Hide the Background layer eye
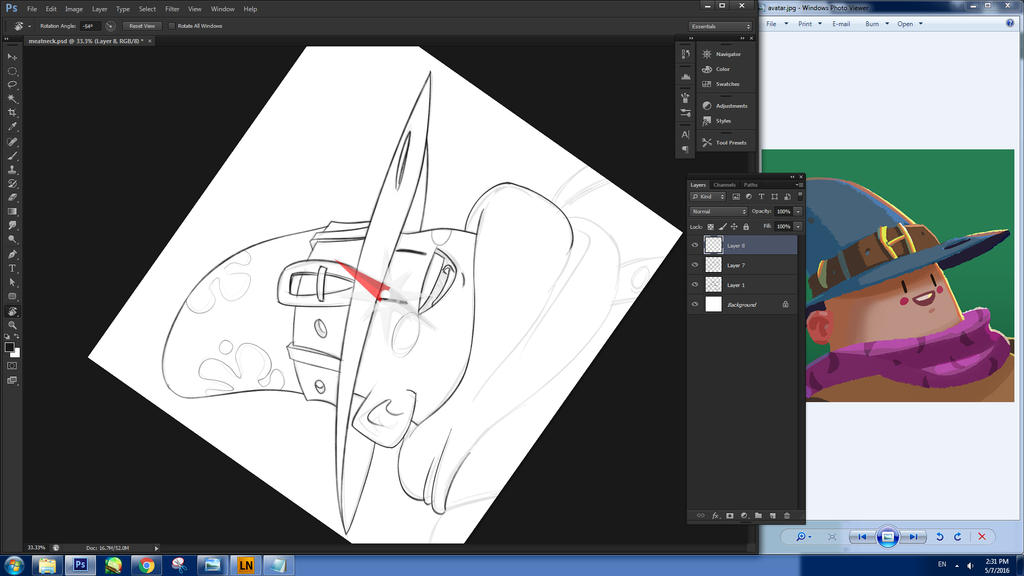This screenshot has height=576, width=1024. click(x=695, y=304)
